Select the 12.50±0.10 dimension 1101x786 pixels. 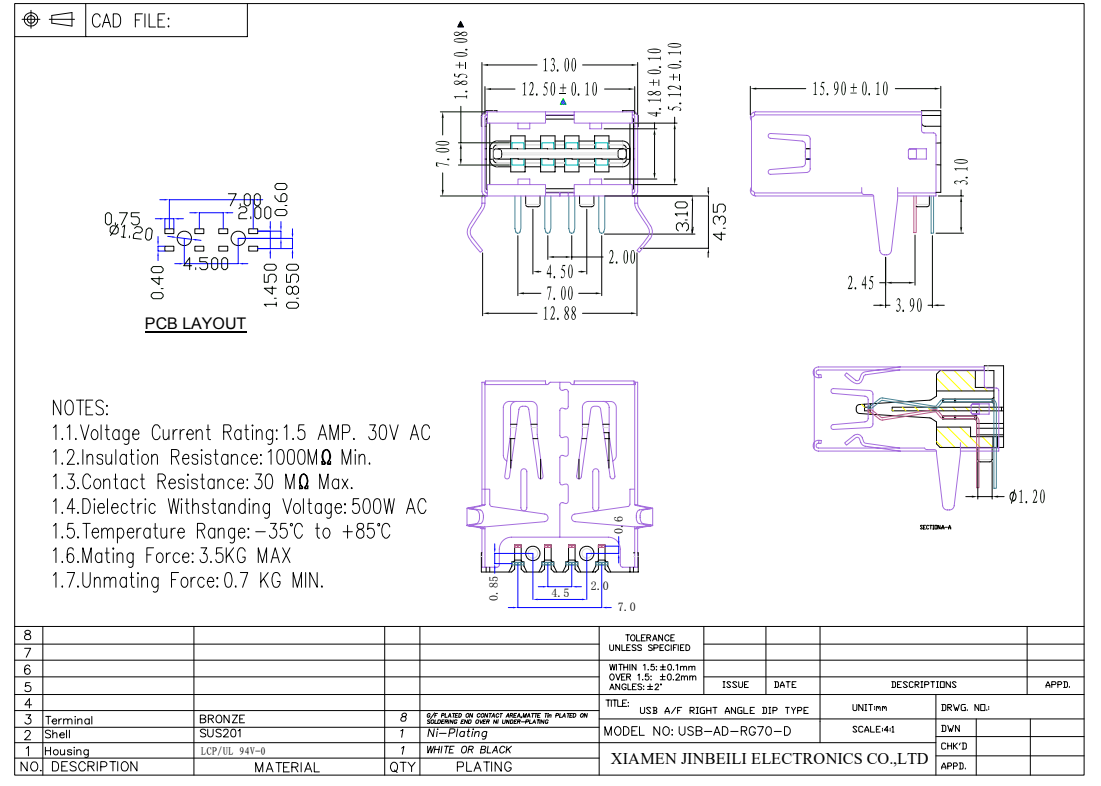pos(560,90)
